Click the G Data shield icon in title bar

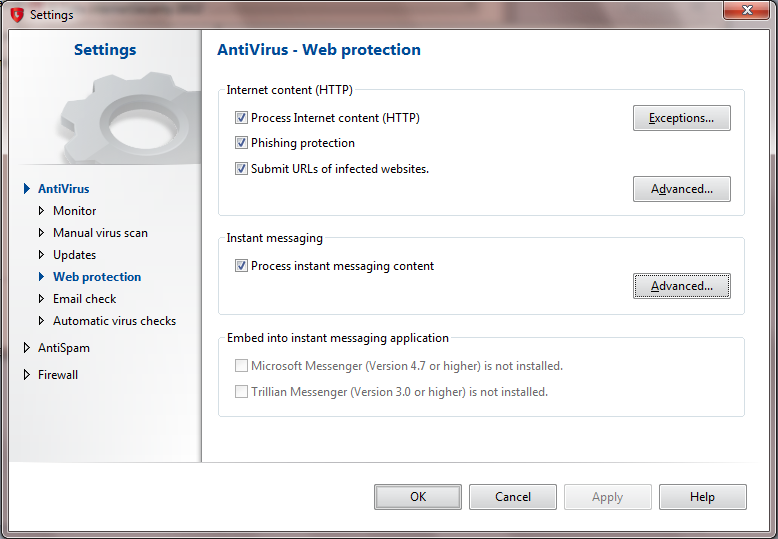(x=16, y=15)
